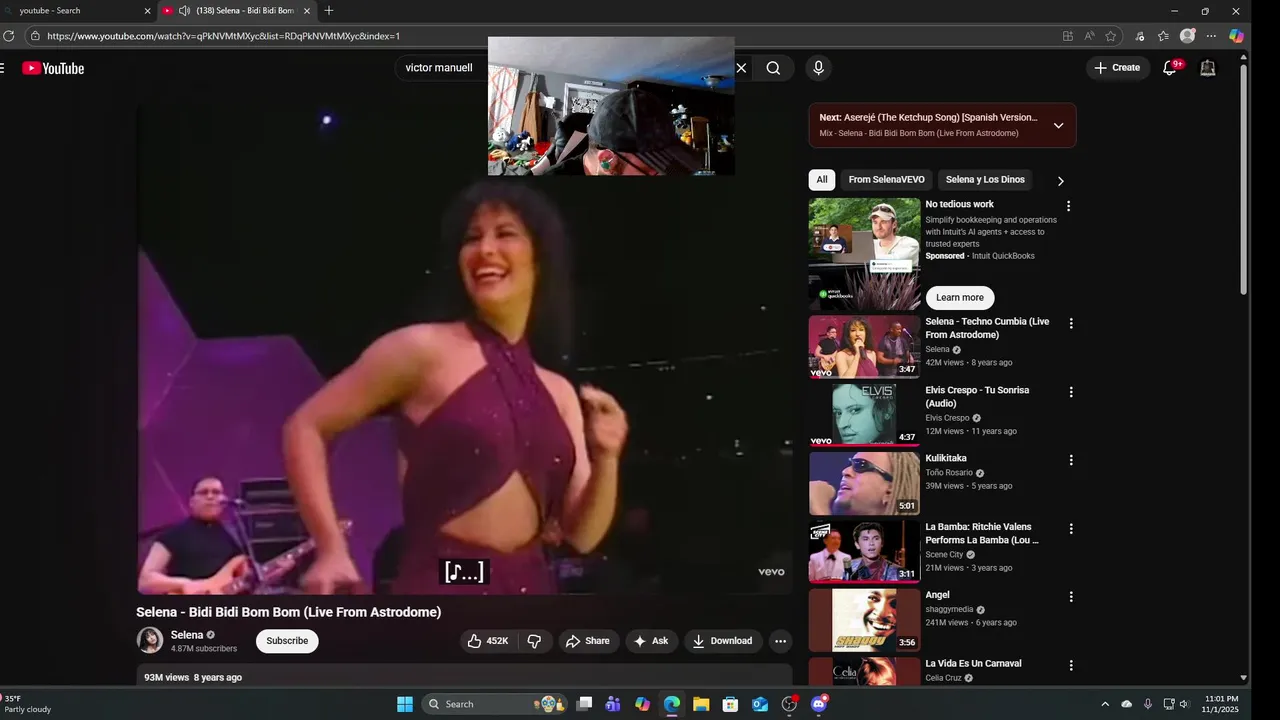
Task: Open Angel by shaggymedia title
Action: coord(937,595)
